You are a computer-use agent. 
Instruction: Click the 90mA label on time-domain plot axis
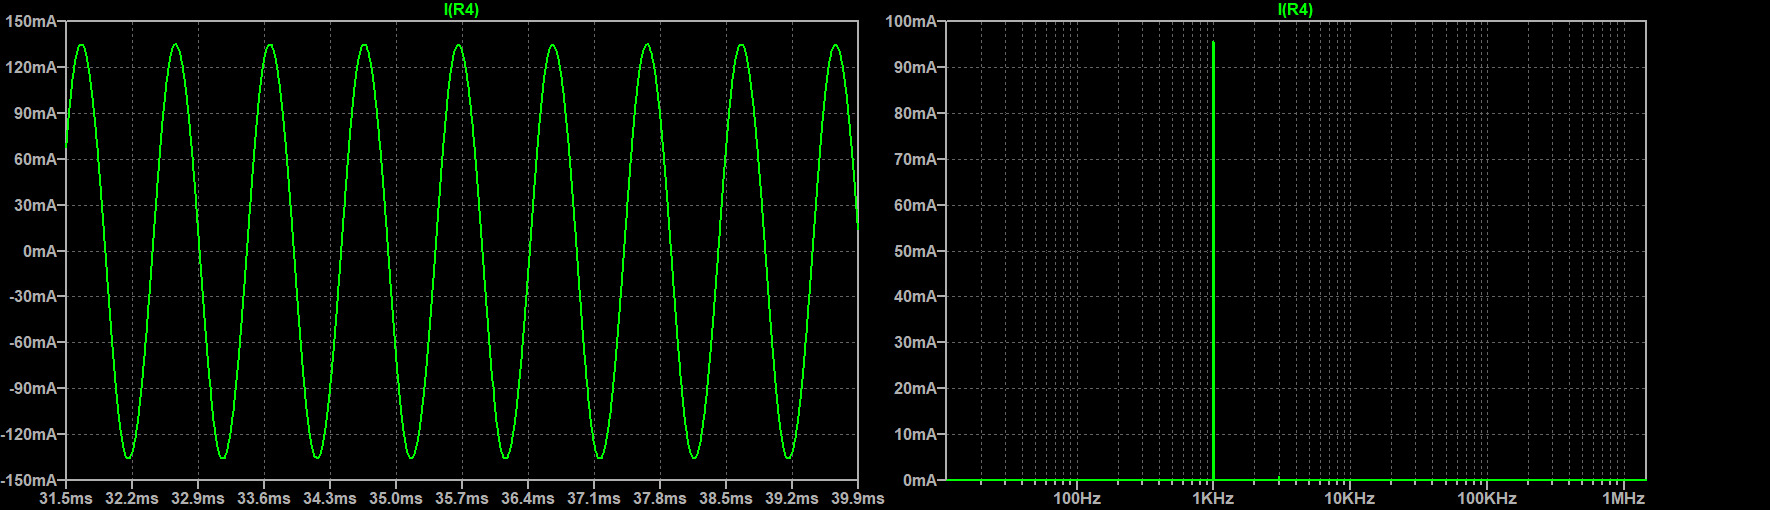point(35,113)
